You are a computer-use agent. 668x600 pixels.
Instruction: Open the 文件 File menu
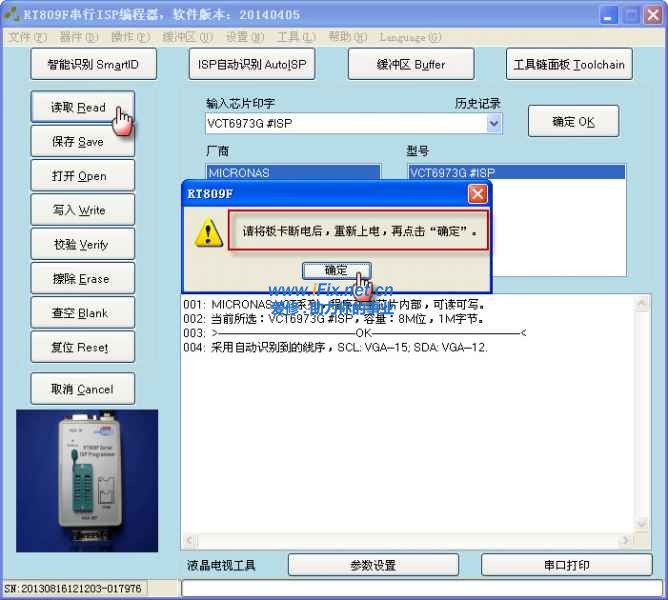click(x=26, y=37)
